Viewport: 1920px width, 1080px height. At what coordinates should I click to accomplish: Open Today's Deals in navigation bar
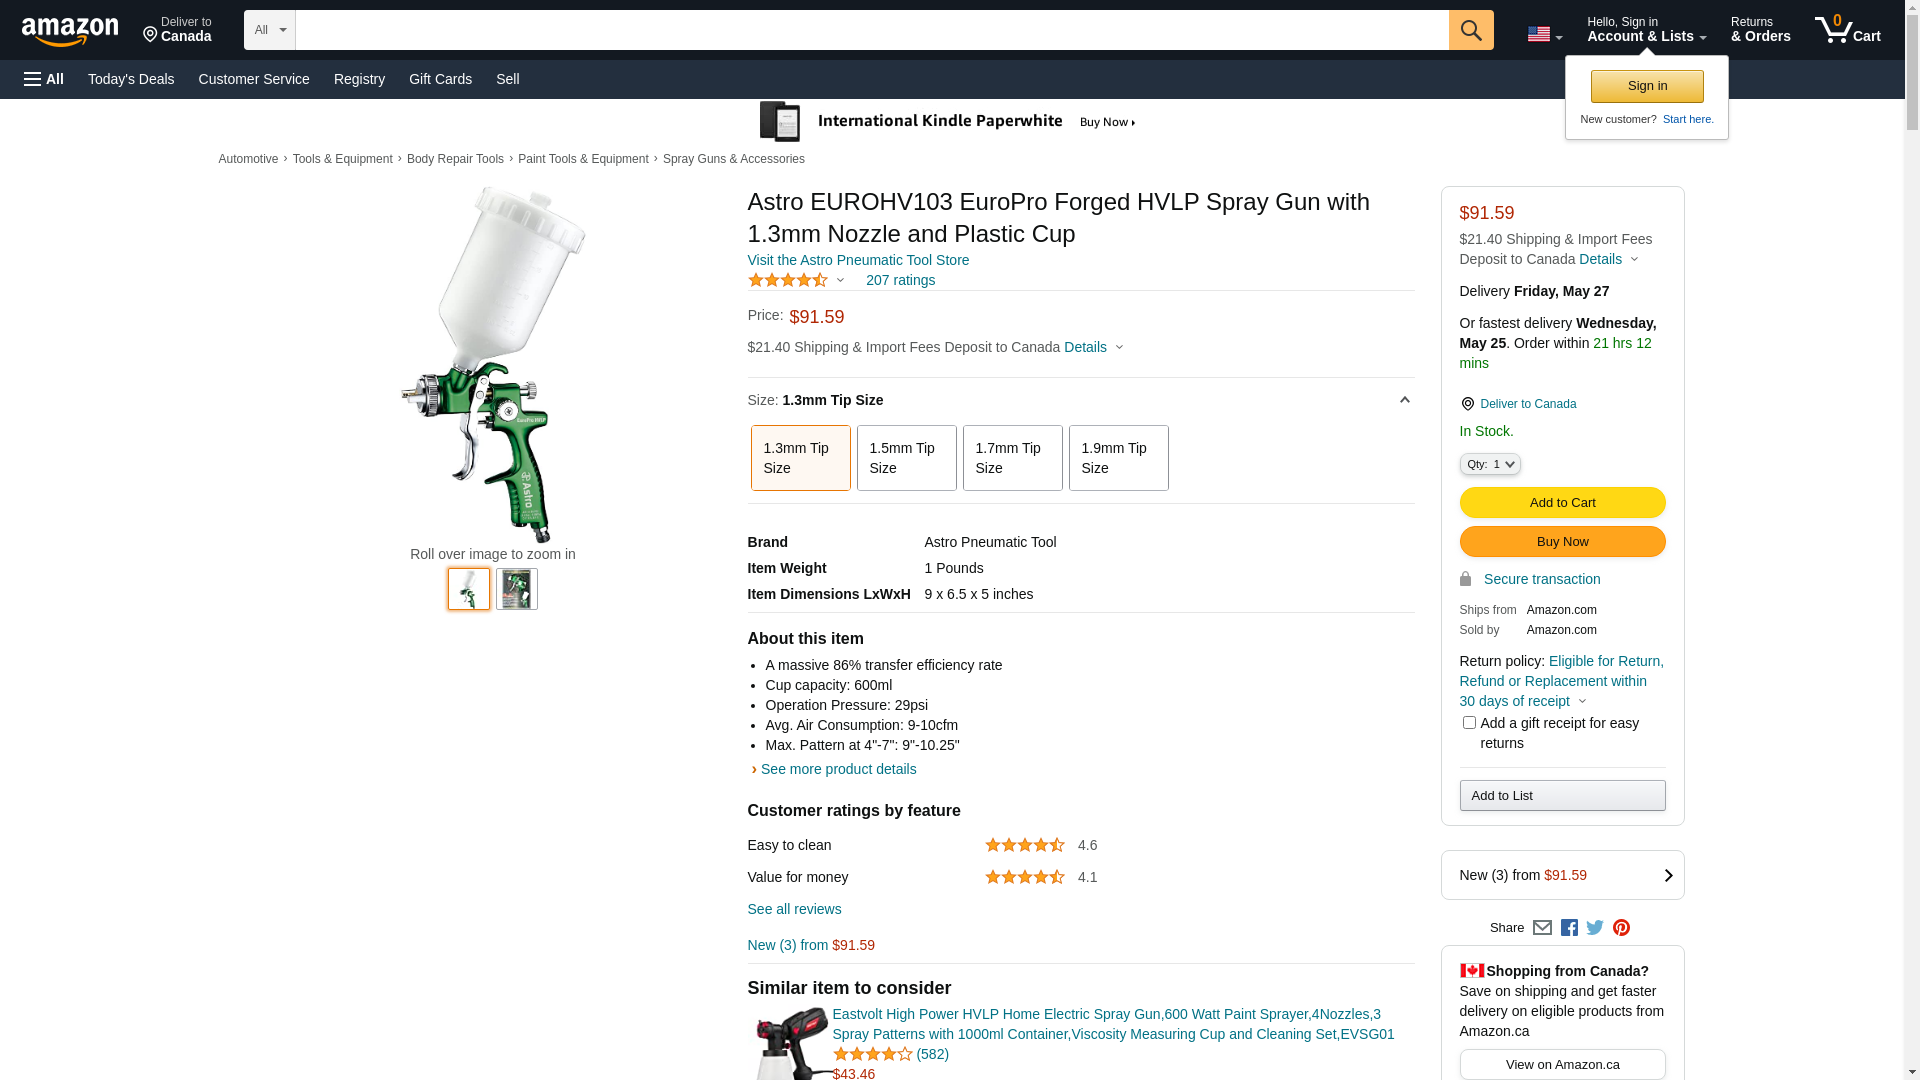[131, 79]
